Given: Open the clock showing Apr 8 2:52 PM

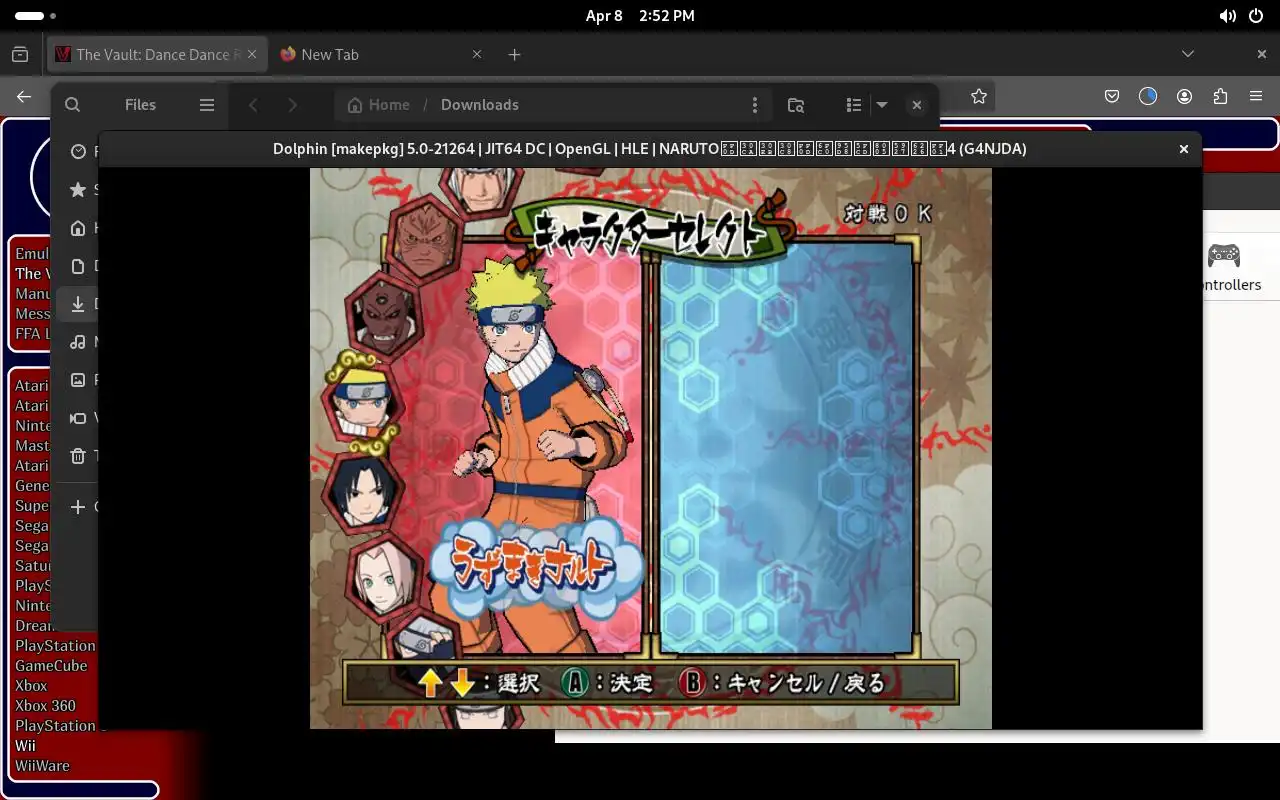Looking at the screenshot, I should coord(640,16).
